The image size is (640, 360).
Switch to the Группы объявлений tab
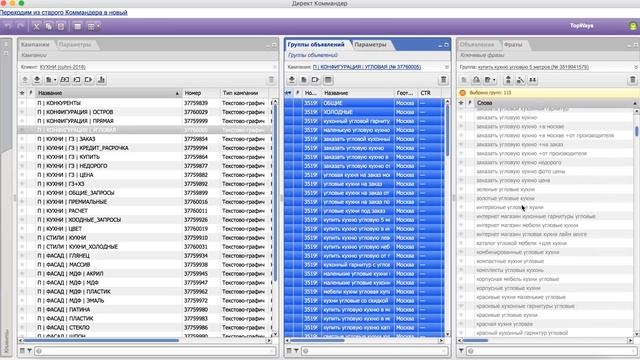coord(316,44)
